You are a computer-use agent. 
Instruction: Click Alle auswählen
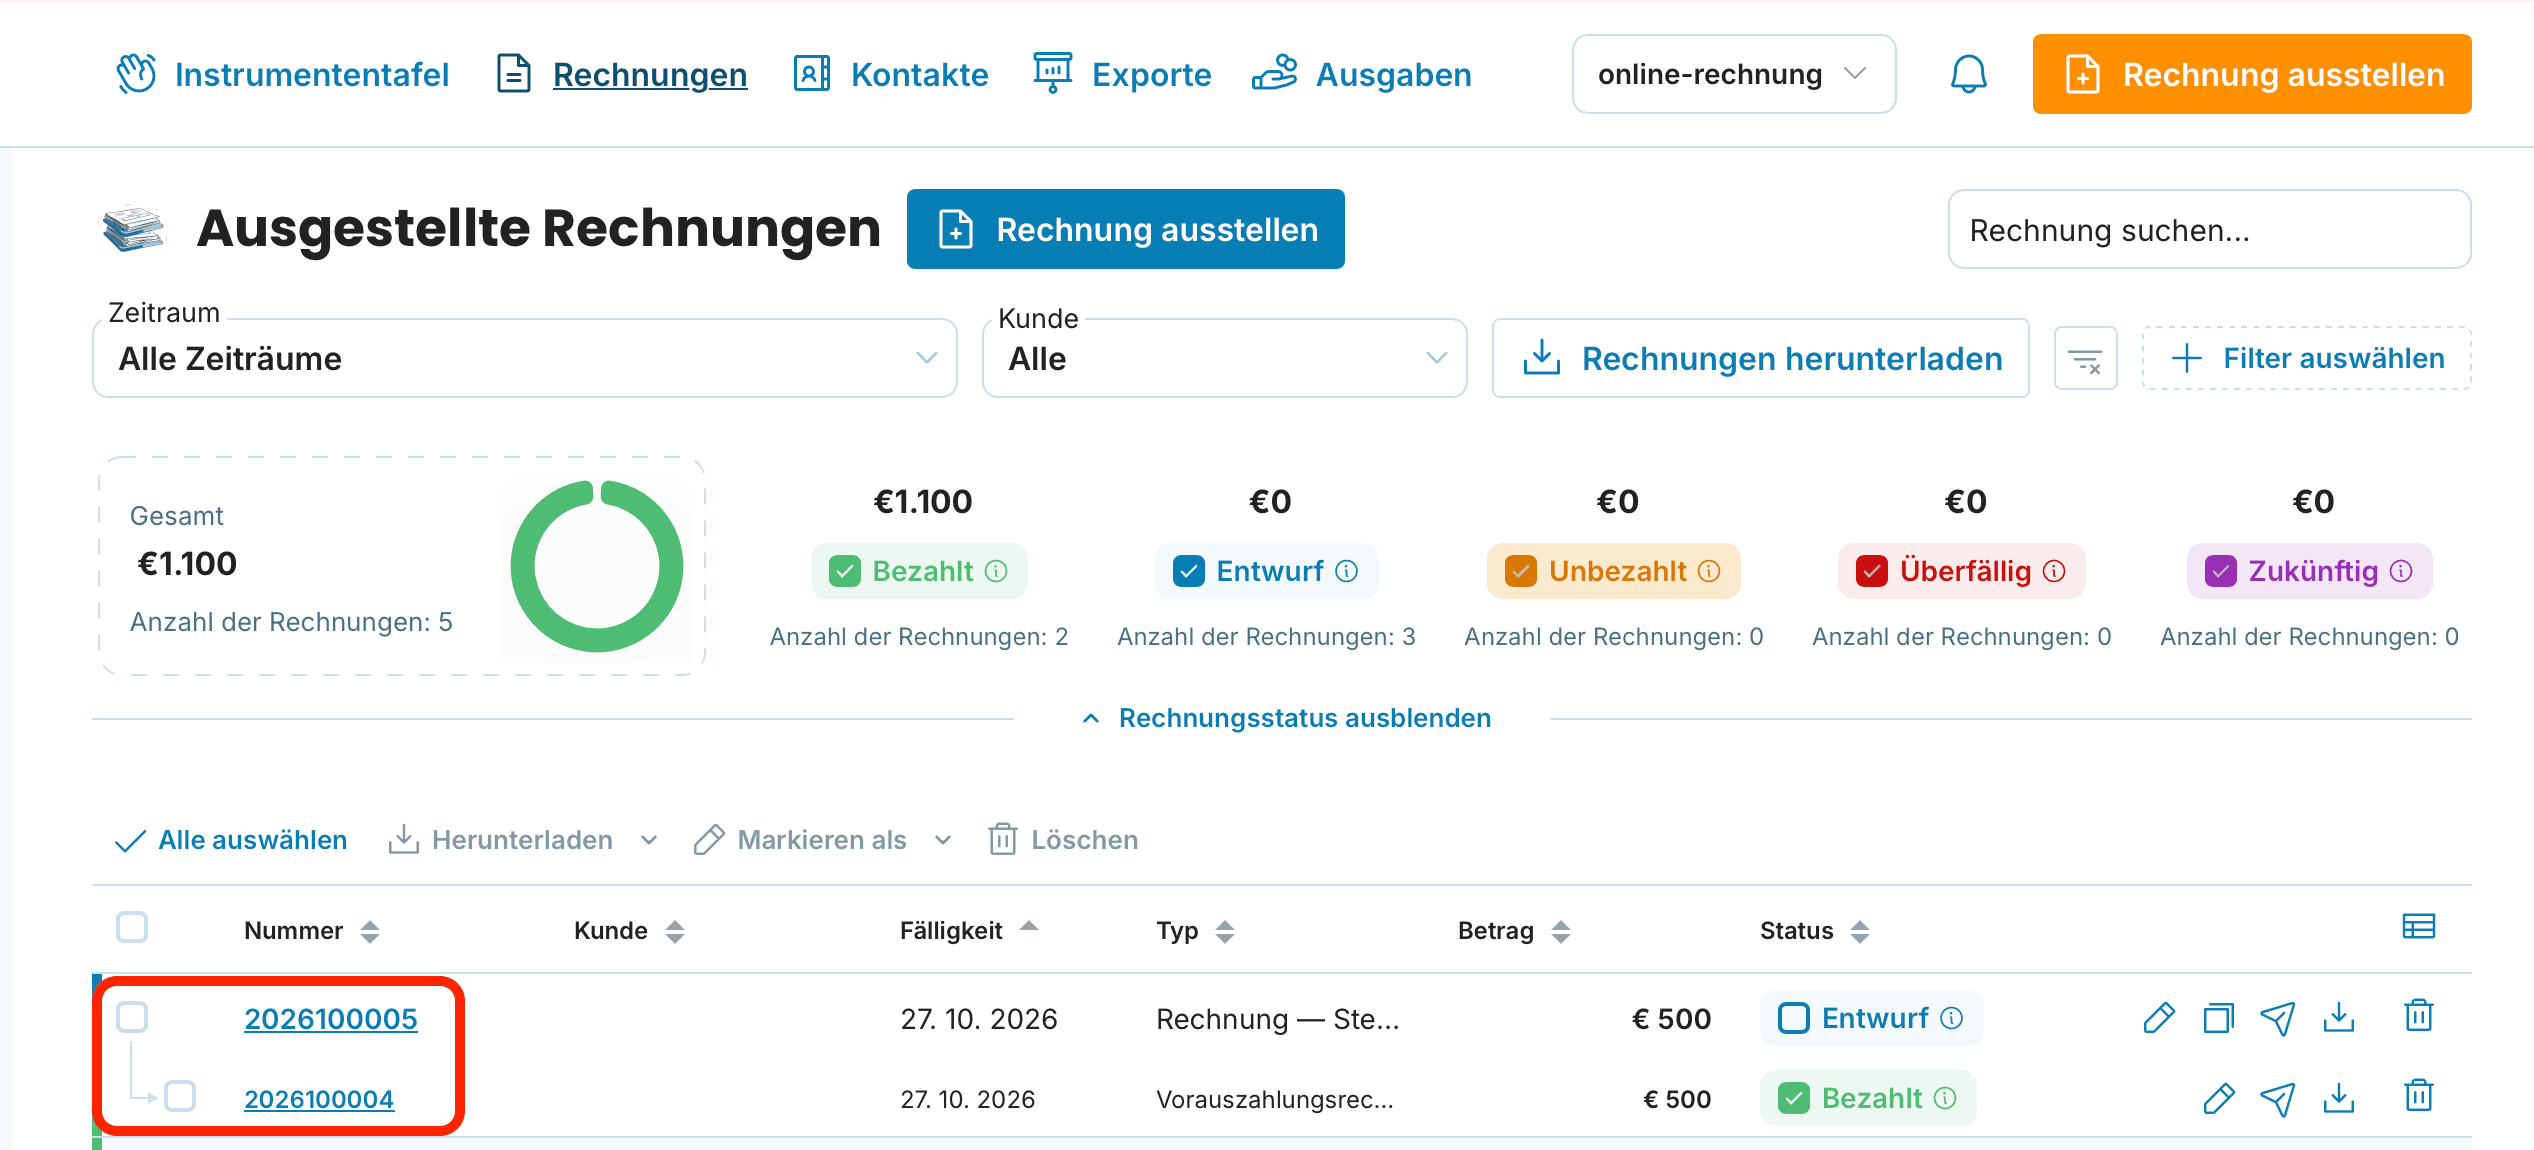click(x=231, y=840)
